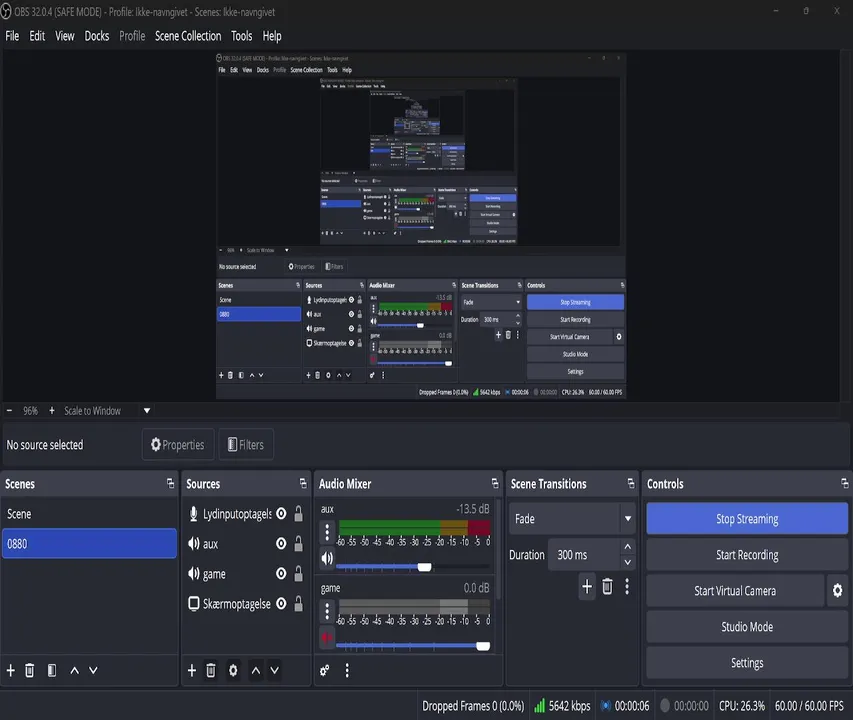
Task: Open advanced audio properties gears icon
Action: 325,671
